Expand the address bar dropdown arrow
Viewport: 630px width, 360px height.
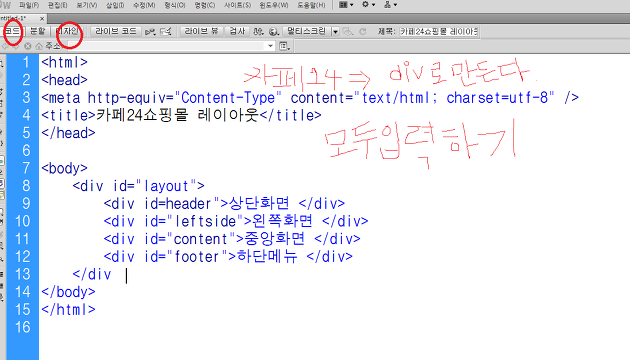pyautogui.click(x=271, y=46)
